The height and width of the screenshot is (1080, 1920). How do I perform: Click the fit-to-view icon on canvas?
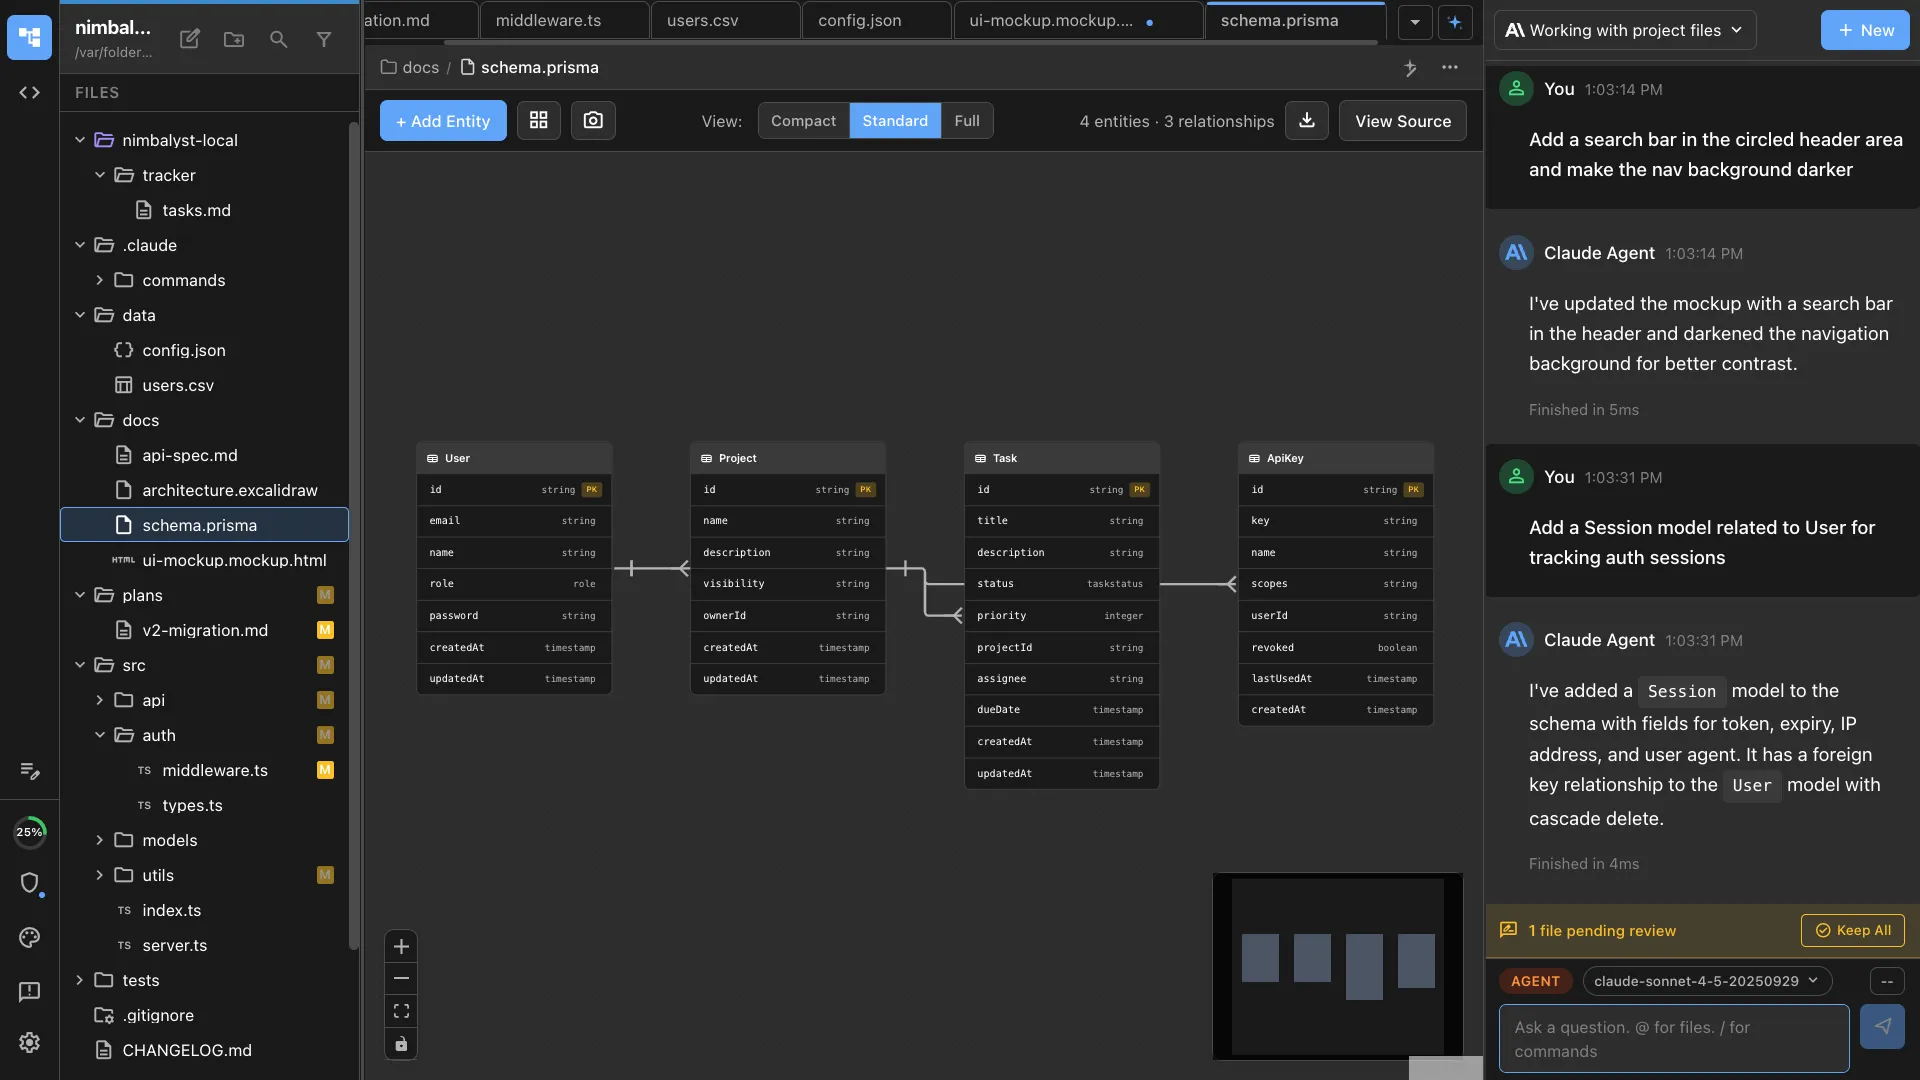[401, 1011]
